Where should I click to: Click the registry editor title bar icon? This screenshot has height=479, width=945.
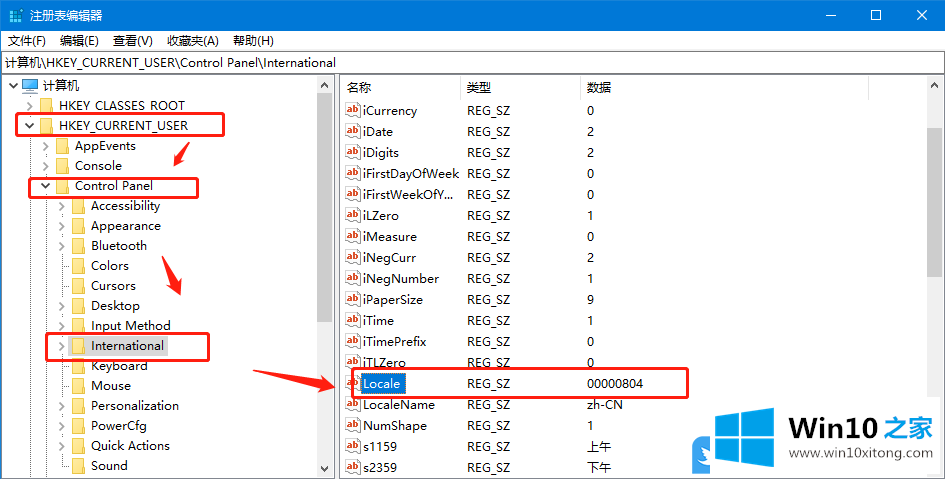pos(16,15)
